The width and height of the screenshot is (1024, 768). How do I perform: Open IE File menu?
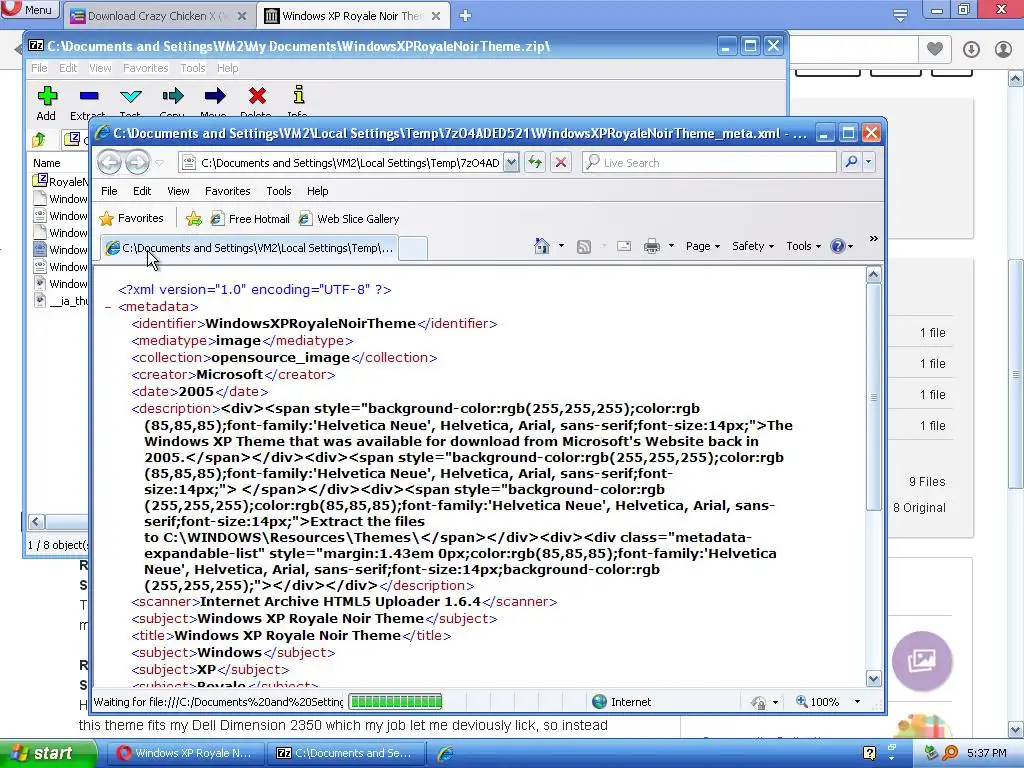click(109, 191)
